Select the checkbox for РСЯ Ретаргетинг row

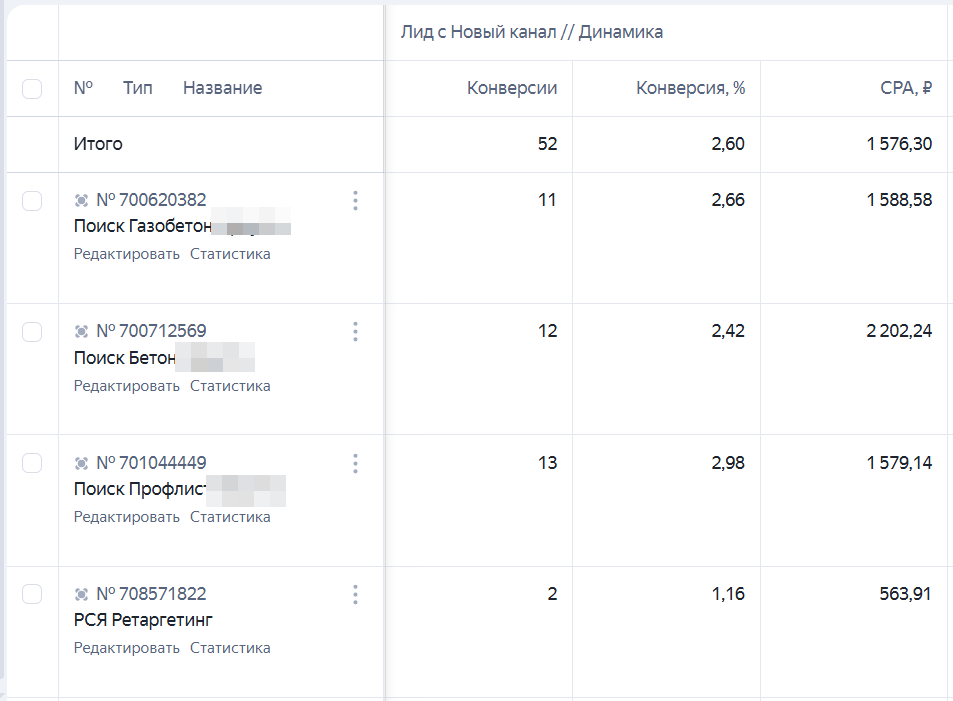[32, 594]
